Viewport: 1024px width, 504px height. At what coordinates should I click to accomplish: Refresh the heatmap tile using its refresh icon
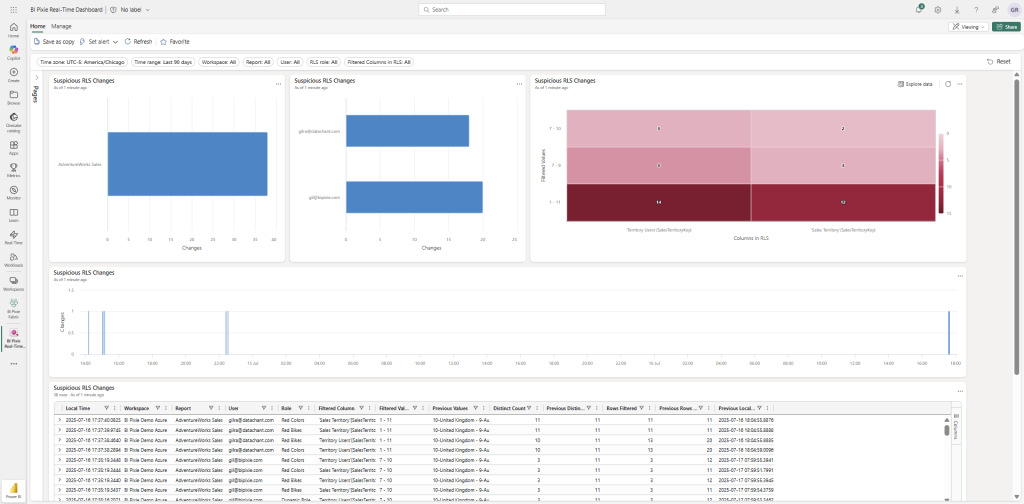click(948, 84)
